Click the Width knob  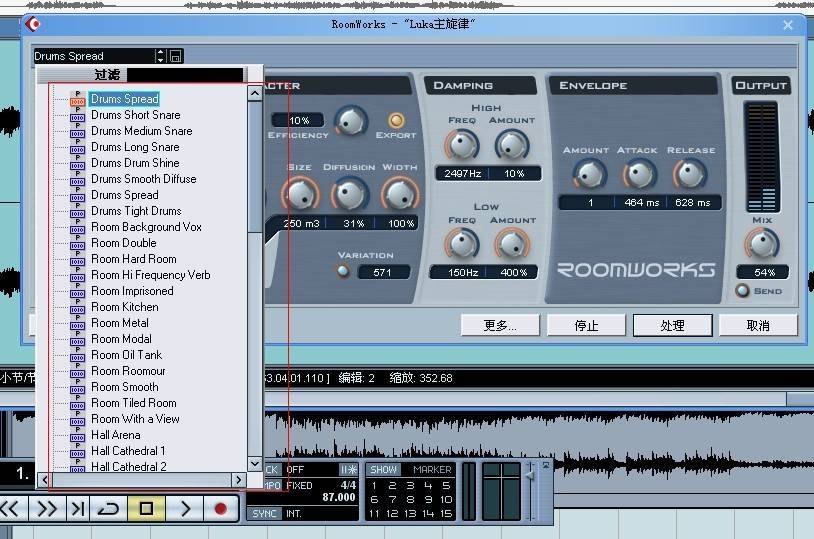click(x=400, y=194)
